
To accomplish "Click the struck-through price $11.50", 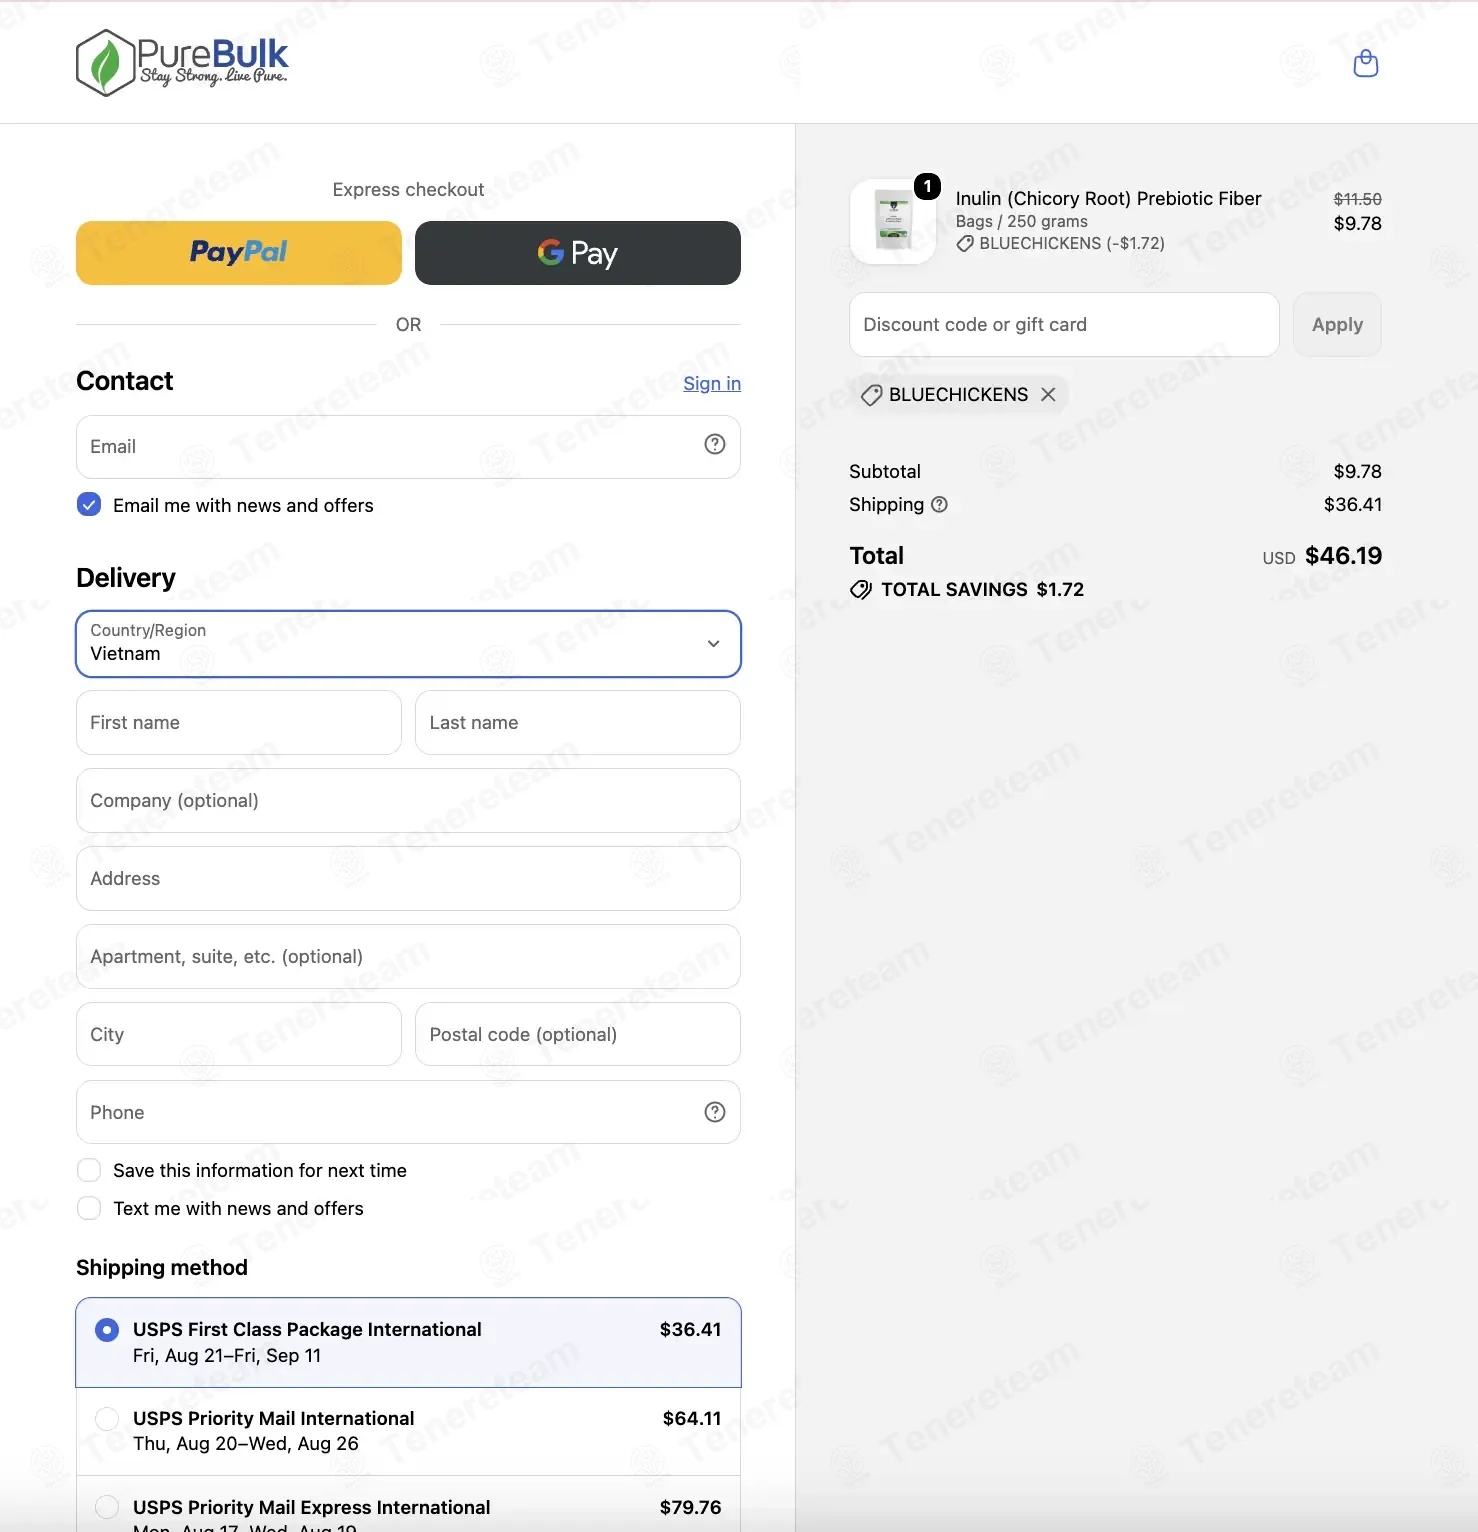I will tap(1357, 200).
